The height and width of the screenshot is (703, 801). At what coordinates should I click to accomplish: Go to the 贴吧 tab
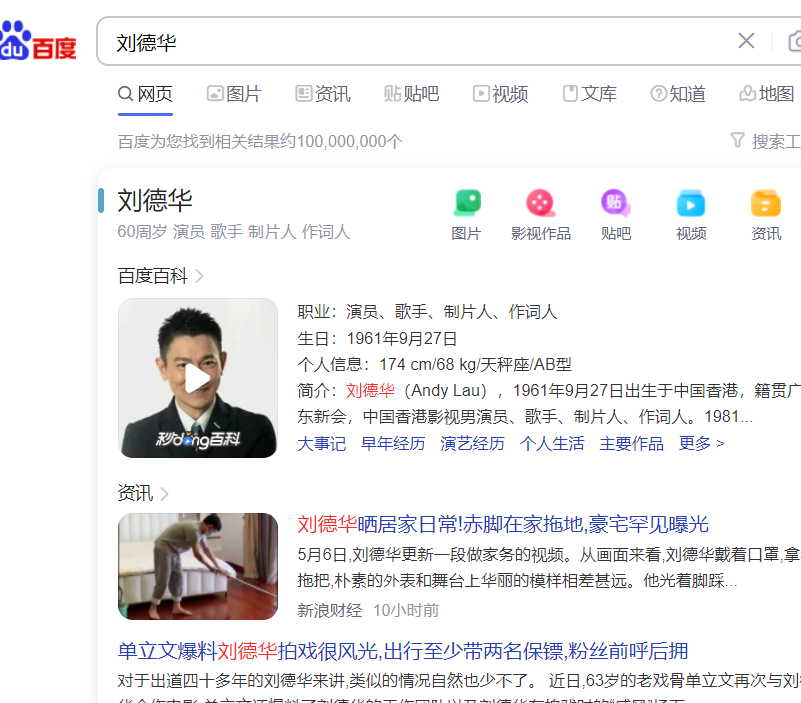[x=412, y=94]
